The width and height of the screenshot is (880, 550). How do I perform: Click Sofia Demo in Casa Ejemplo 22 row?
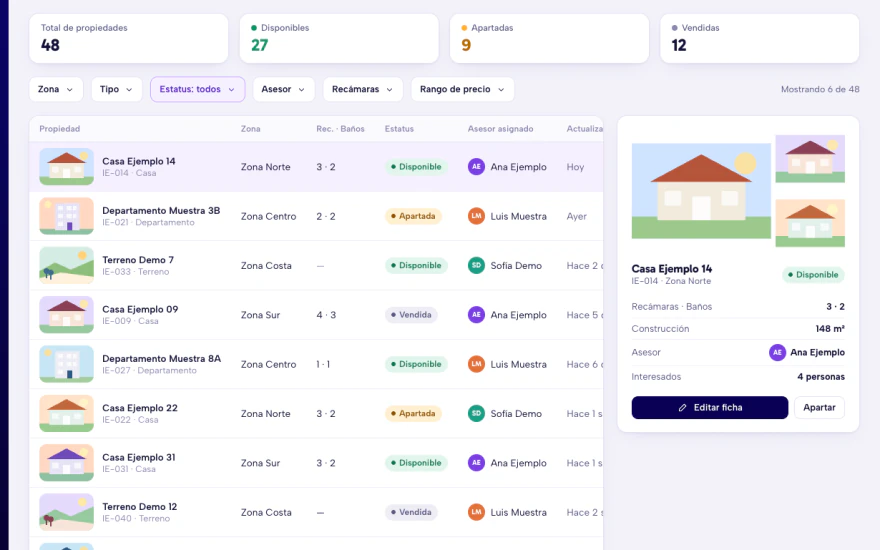click(516, 414)
